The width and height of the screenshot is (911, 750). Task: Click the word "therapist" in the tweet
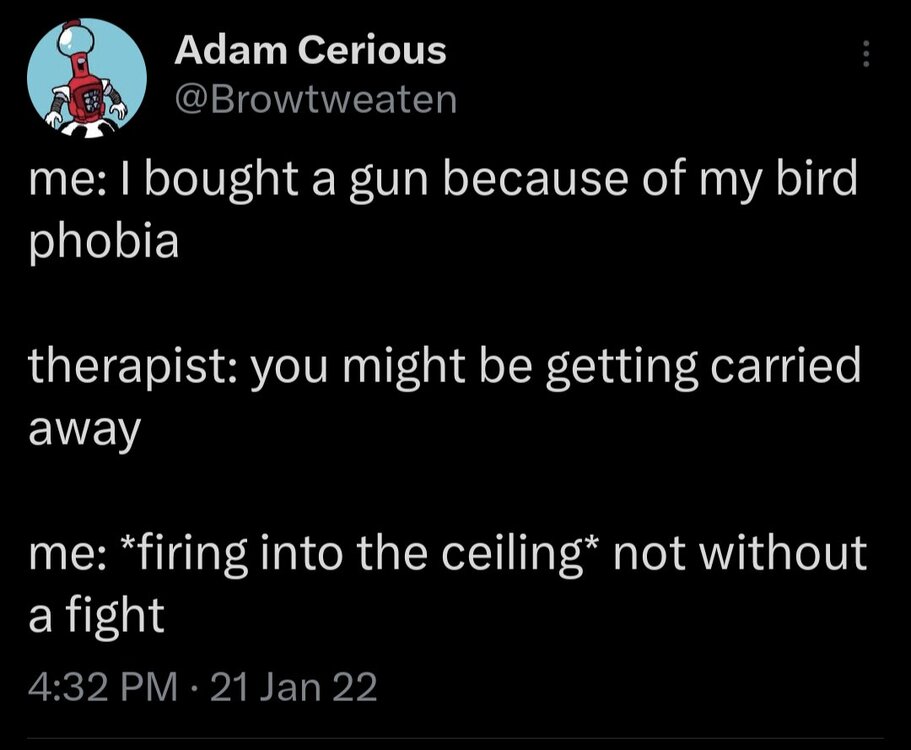pyautogui.click(x=130, y=368)
